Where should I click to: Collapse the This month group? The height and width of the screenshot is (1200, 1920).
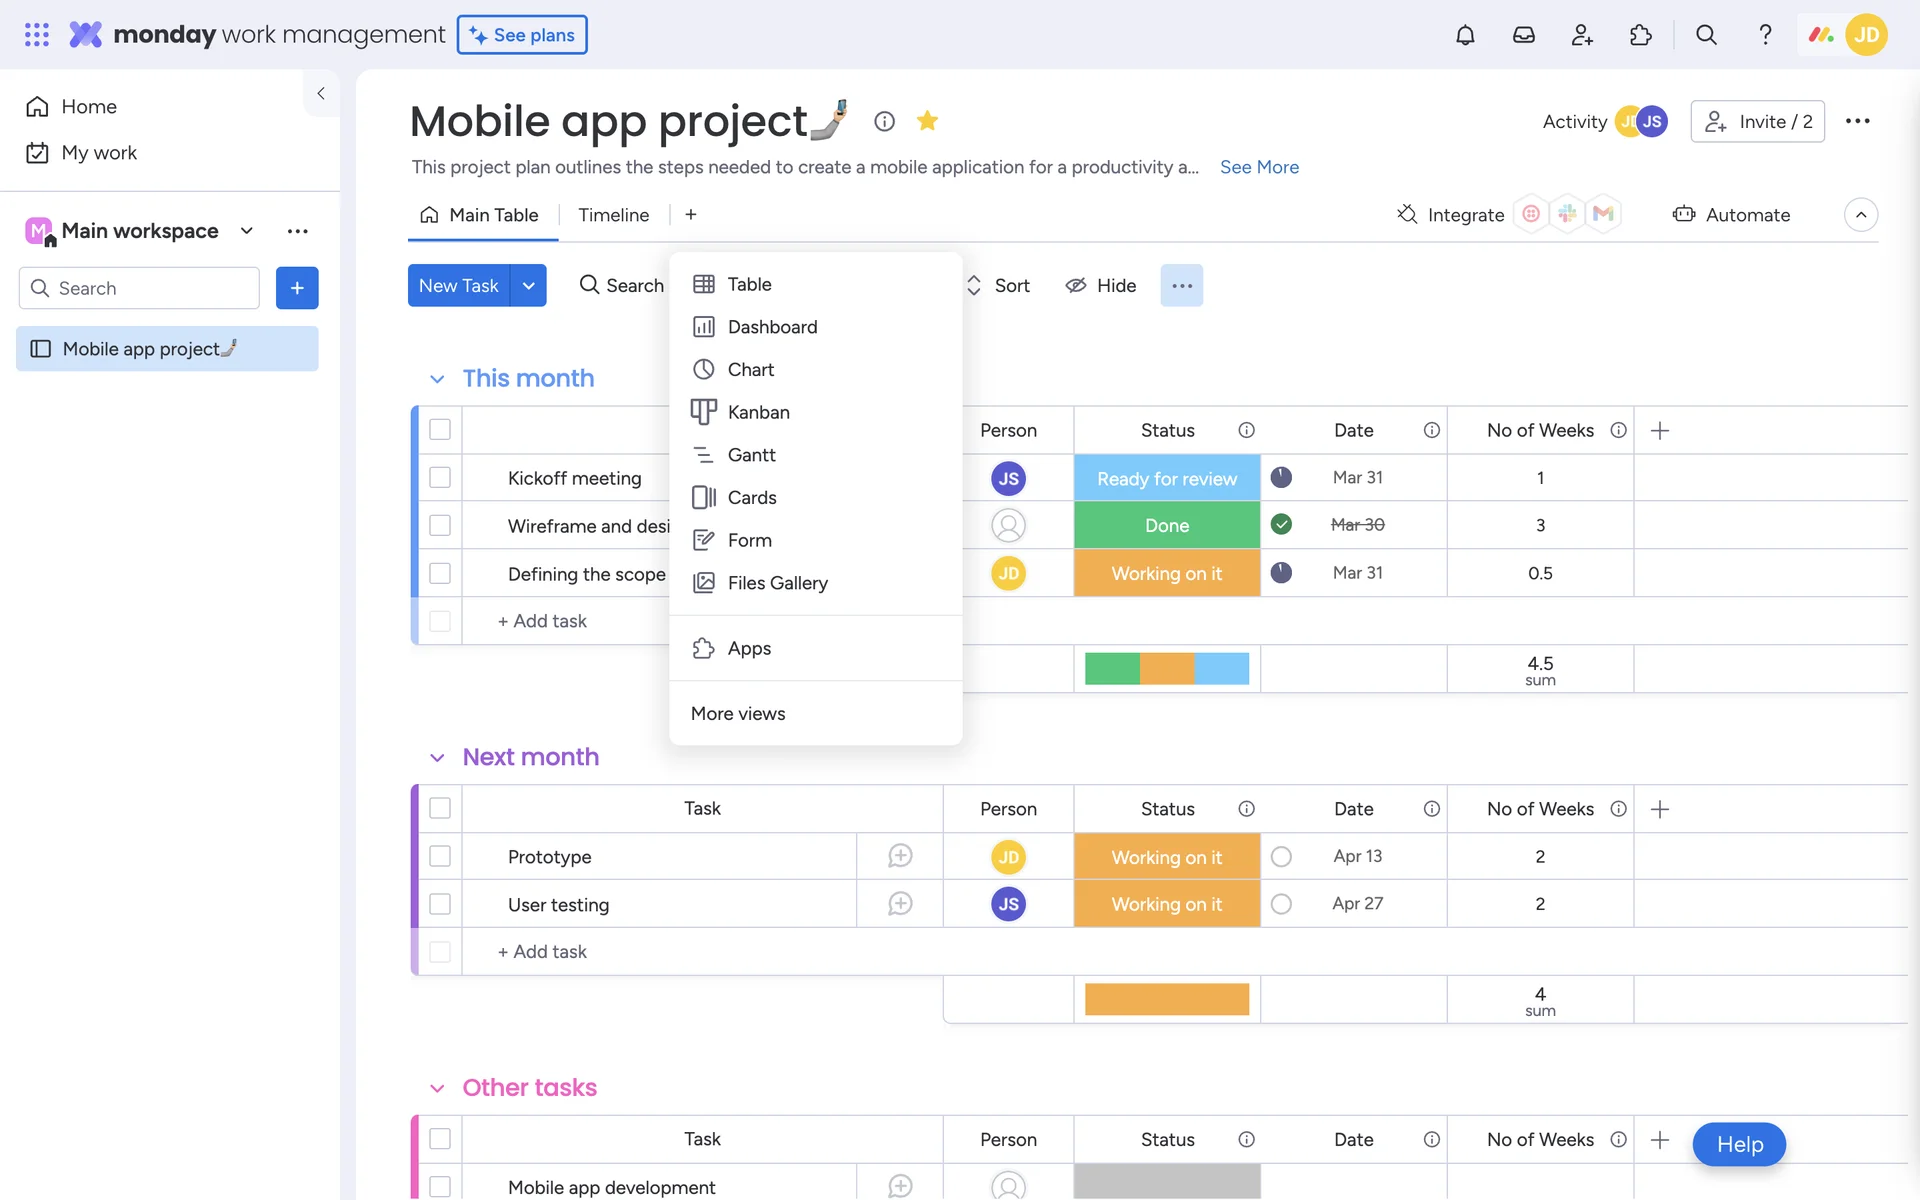click(437, 379)
